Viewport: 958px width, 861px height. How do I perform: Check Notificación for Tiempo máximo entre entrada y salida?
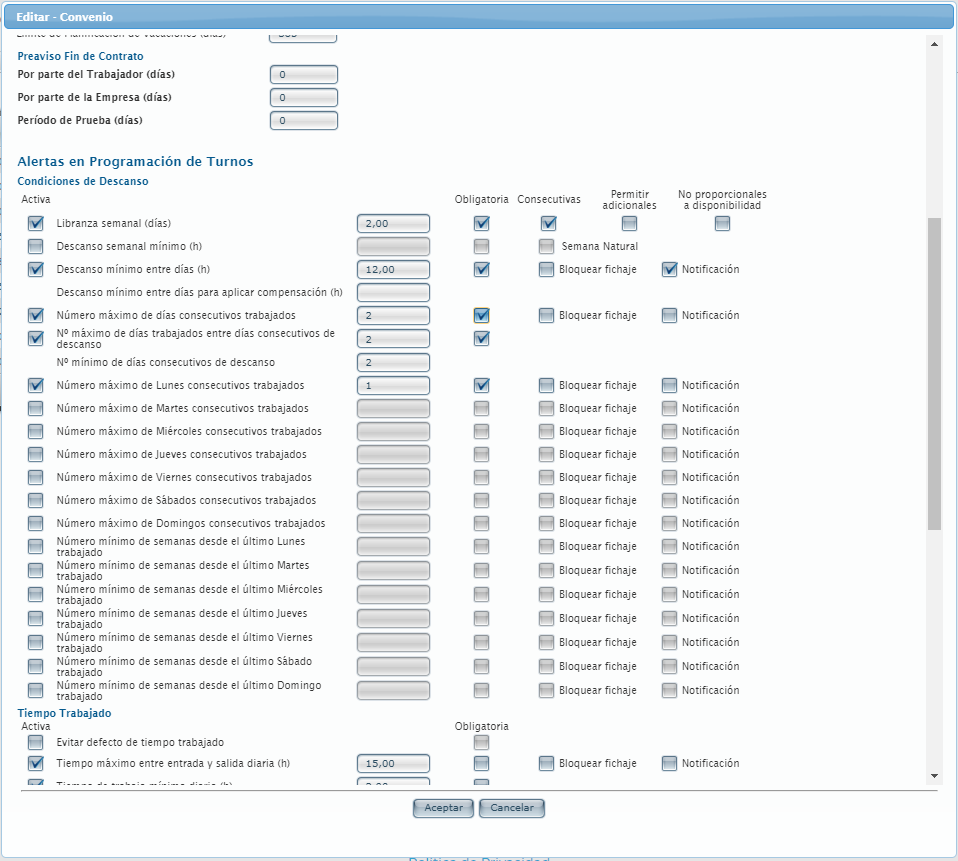click(x=669, y=763)
